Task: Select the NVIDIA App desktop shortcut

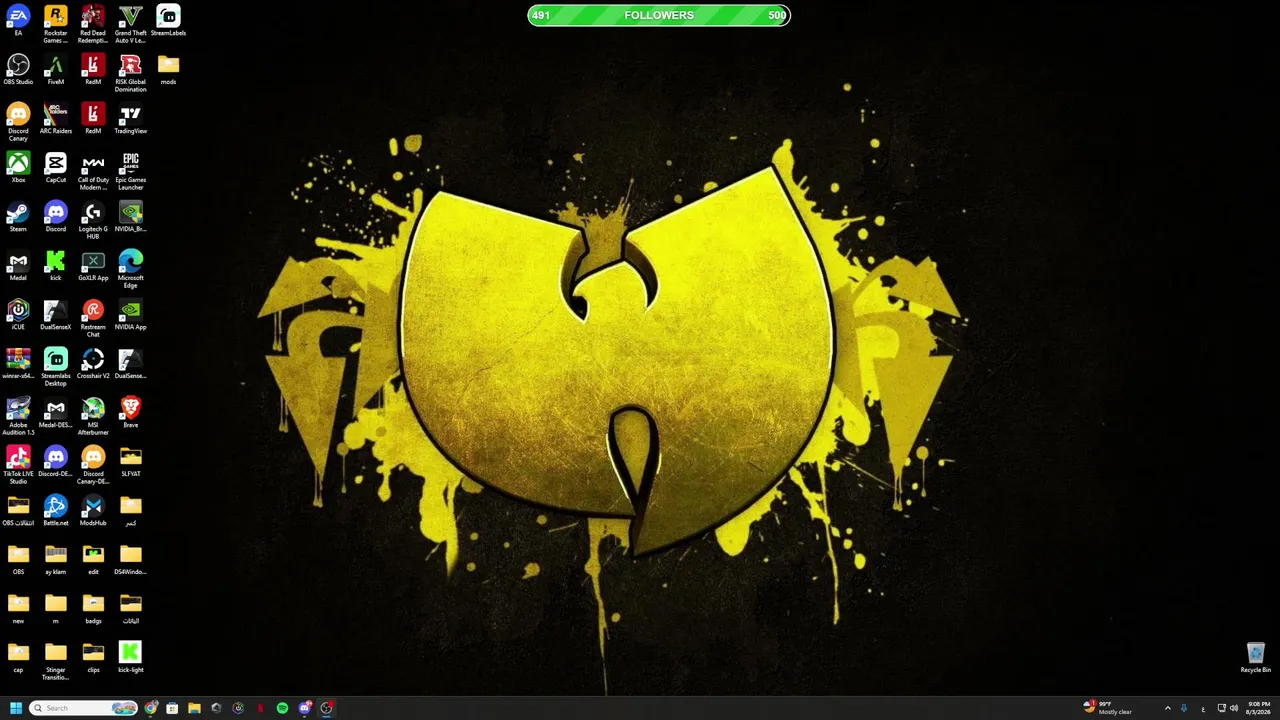Action: 130,315
